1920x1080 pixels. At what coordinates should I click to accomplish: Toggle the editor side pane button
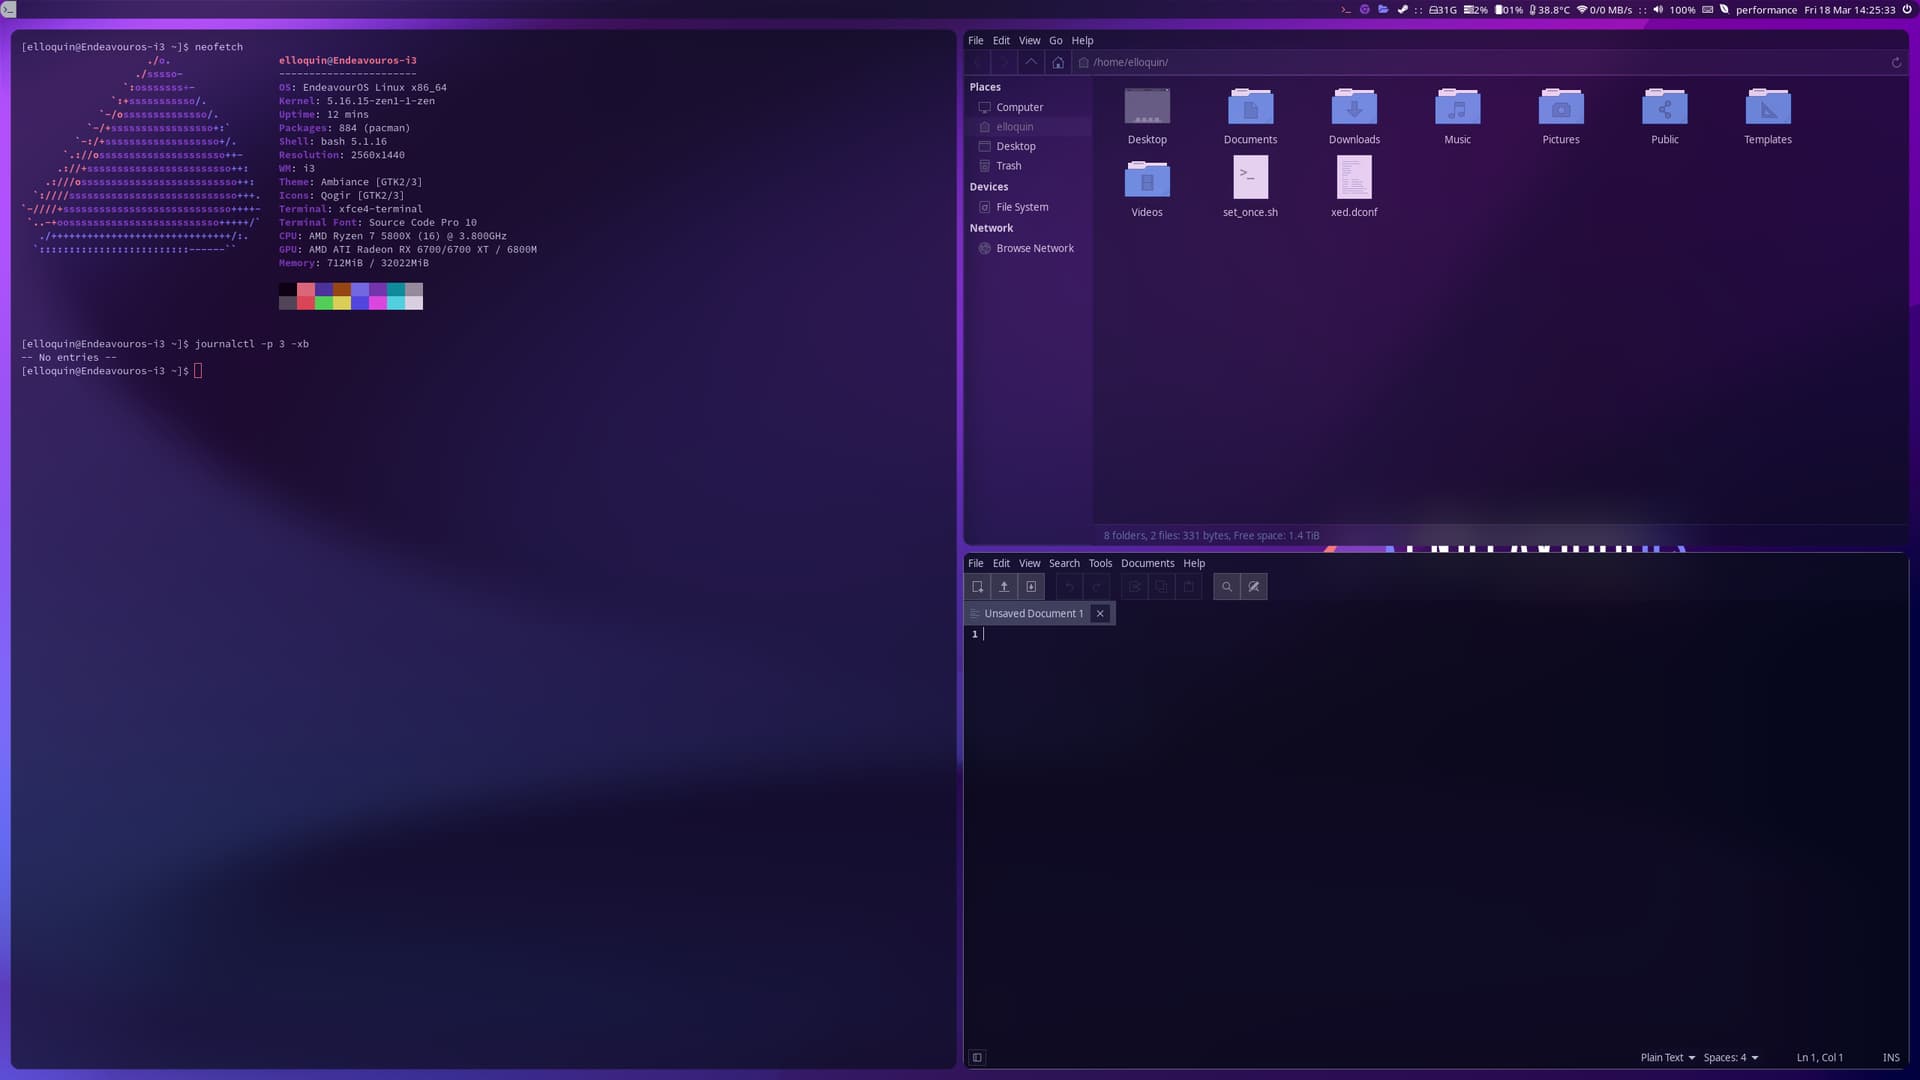click(x=977, y=1057)
